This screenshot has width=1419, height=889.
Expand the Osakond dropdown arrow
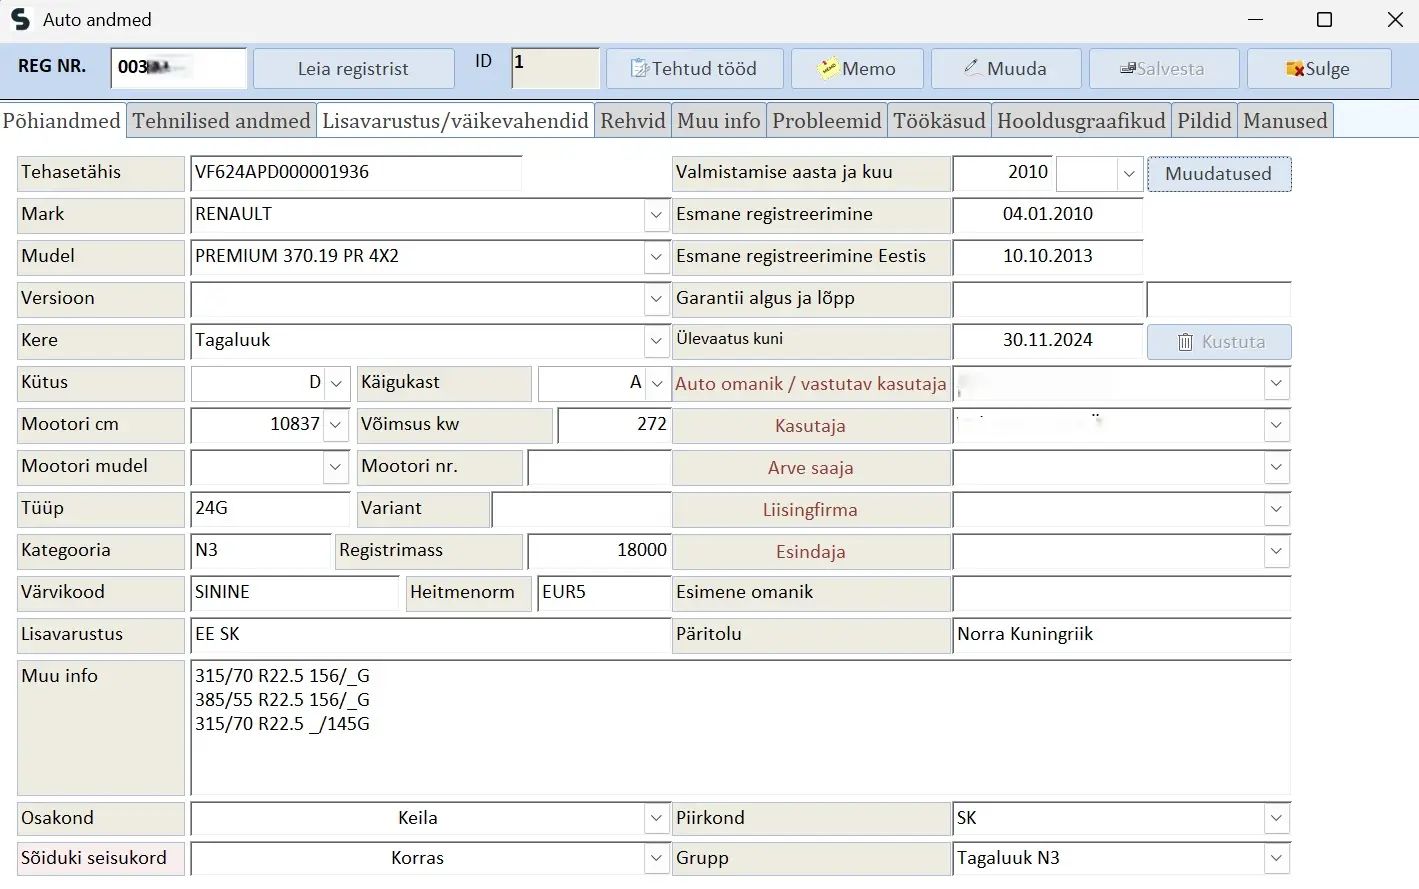[656, 818]
